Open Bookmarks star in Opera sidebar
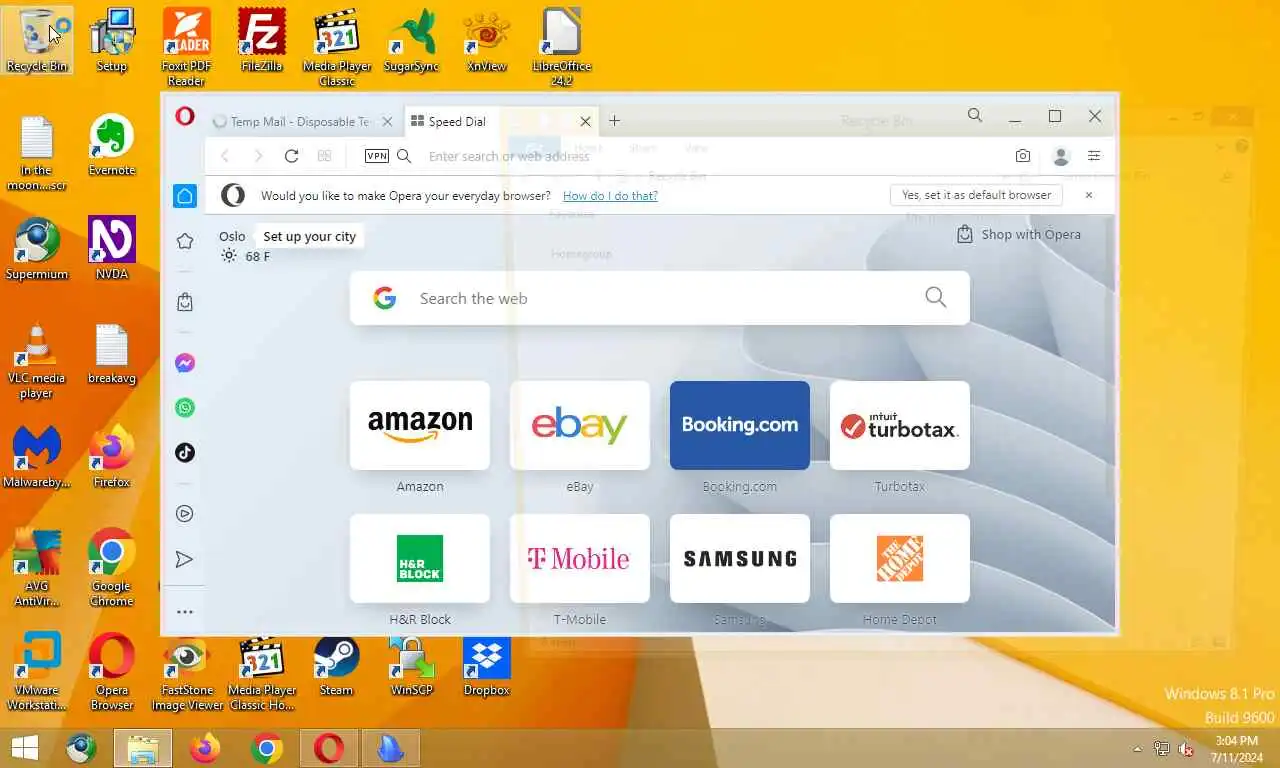 185,241
